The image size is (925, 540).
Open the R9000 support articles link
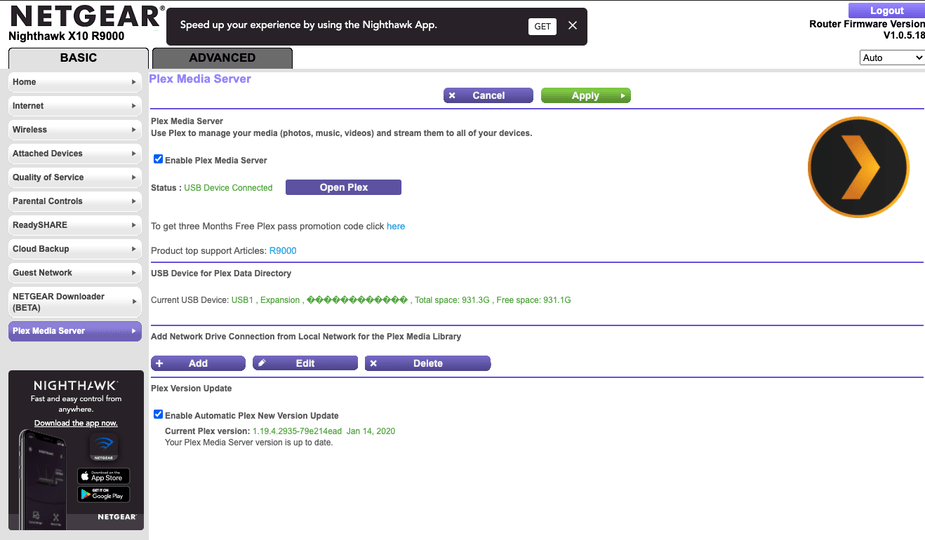click(283, 251)
